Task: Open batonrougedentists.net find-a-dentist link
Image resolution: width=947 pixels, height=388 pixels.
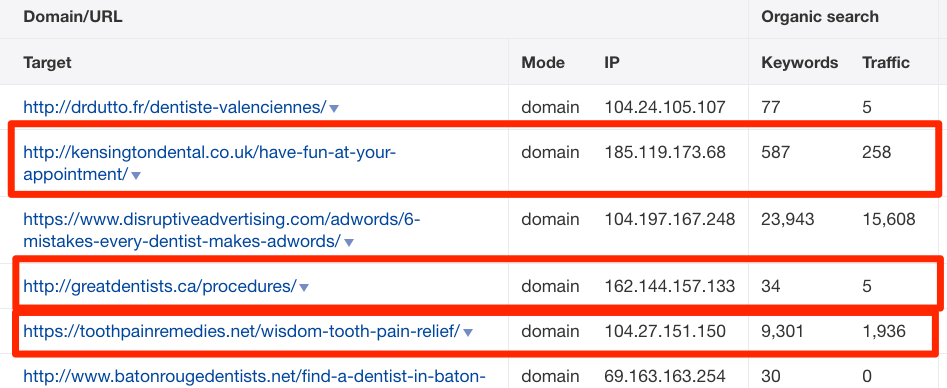Action: pyautogui.click(x=254, y=377)
